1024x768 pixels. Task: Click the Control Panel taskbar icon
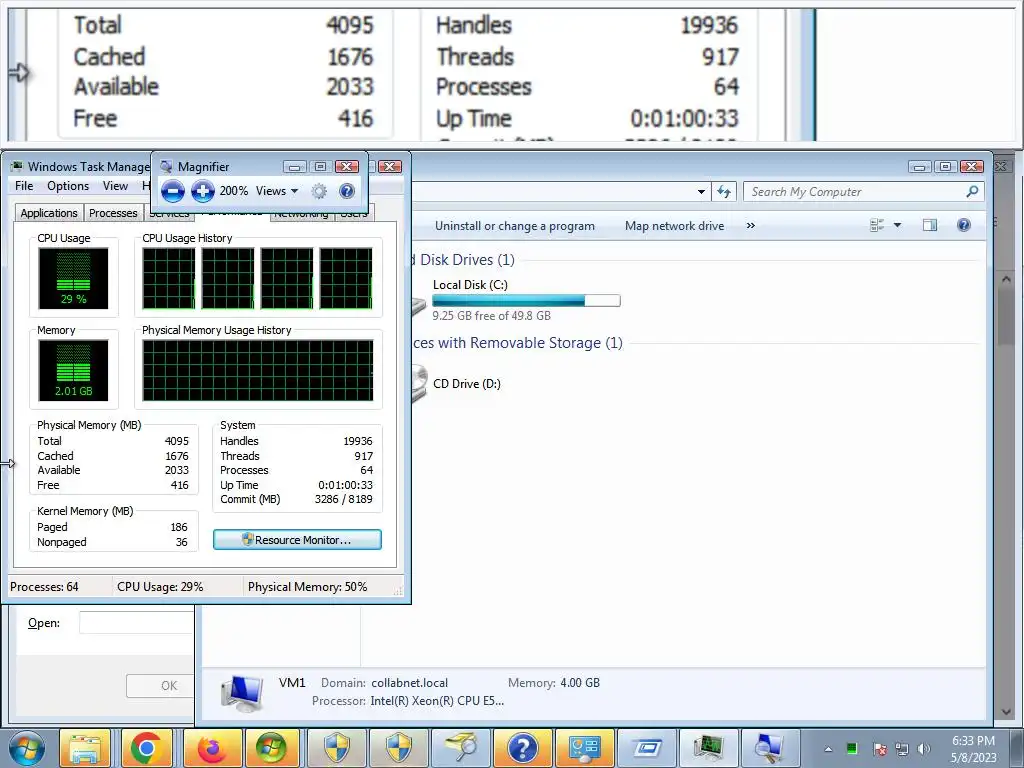pyautogui.click(x=584, y=748)
